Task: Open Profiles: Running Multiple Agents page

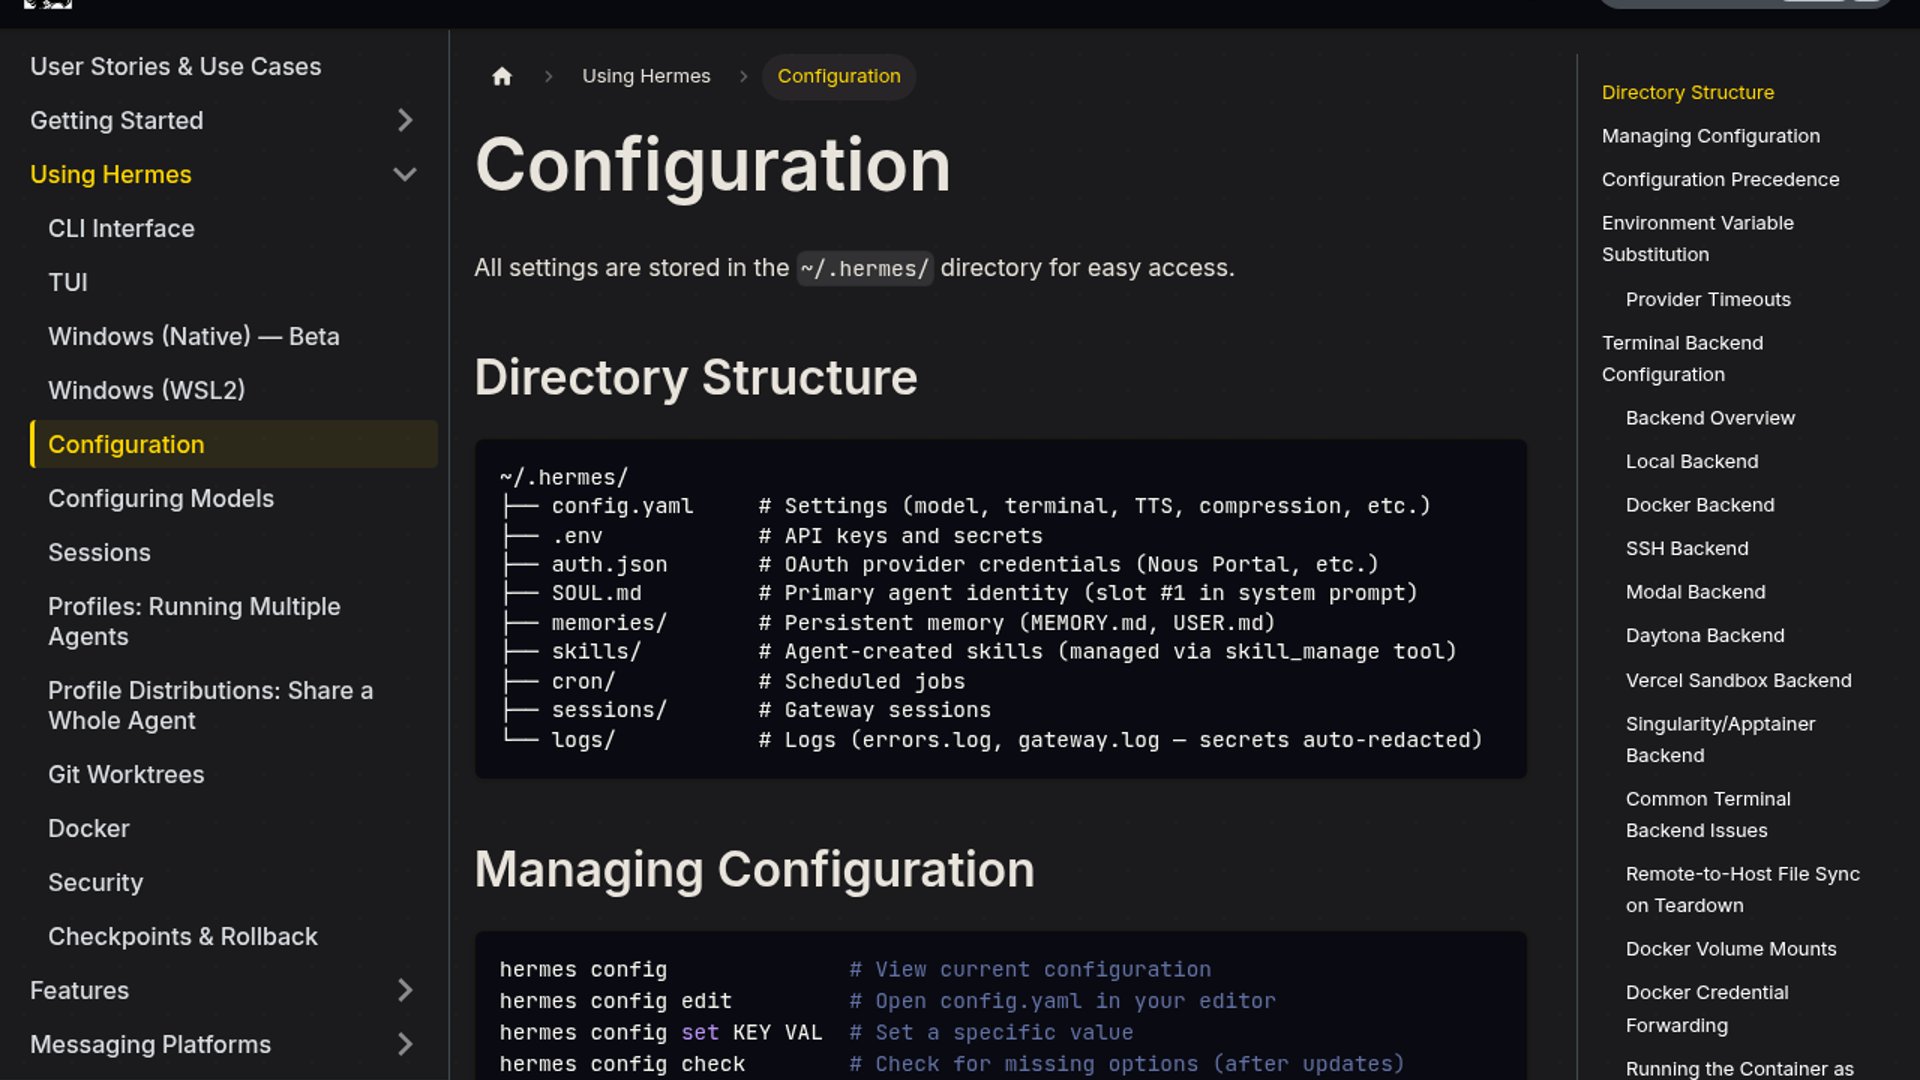Action: click(194, 621)
